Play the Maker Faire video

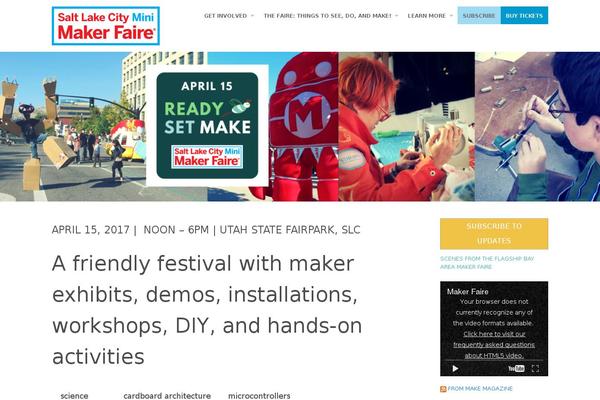coord(455,368)
